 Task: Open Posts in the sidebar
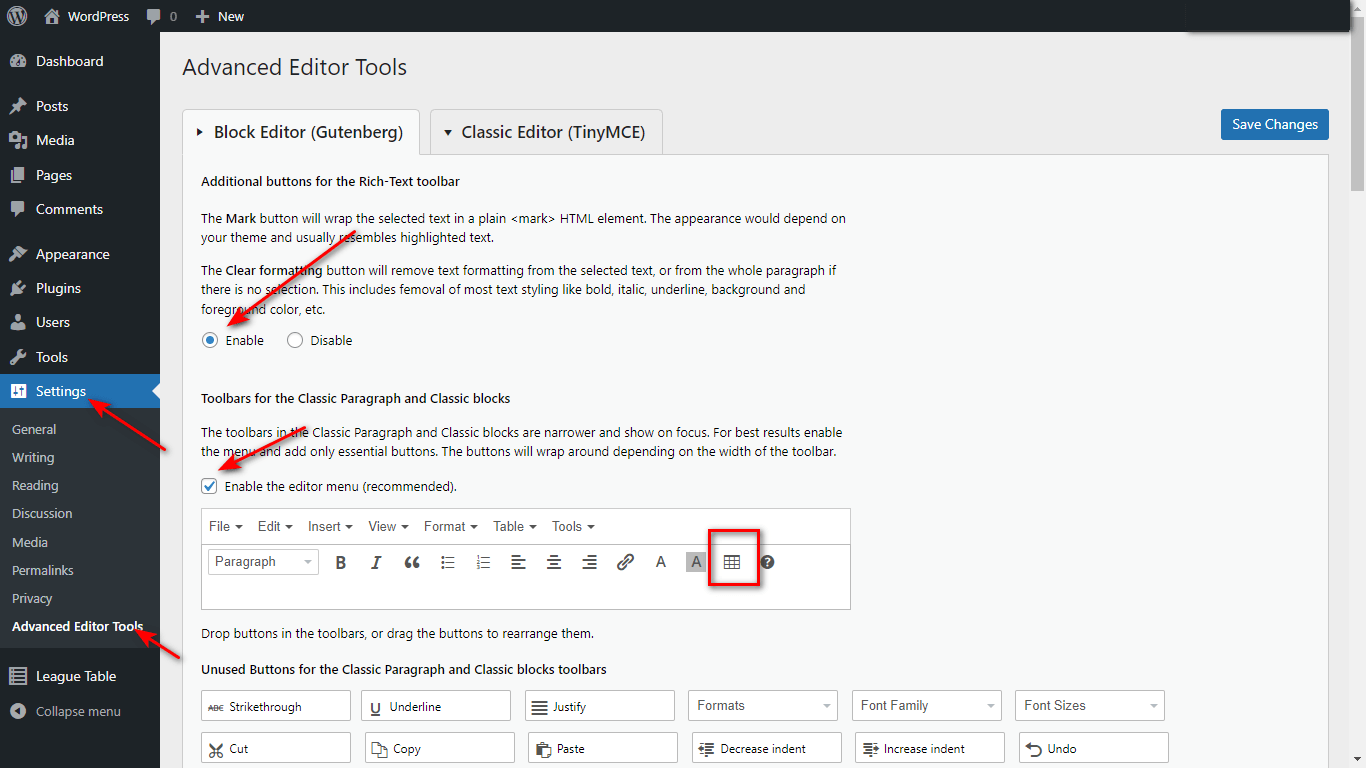click(x=80, y=106)
